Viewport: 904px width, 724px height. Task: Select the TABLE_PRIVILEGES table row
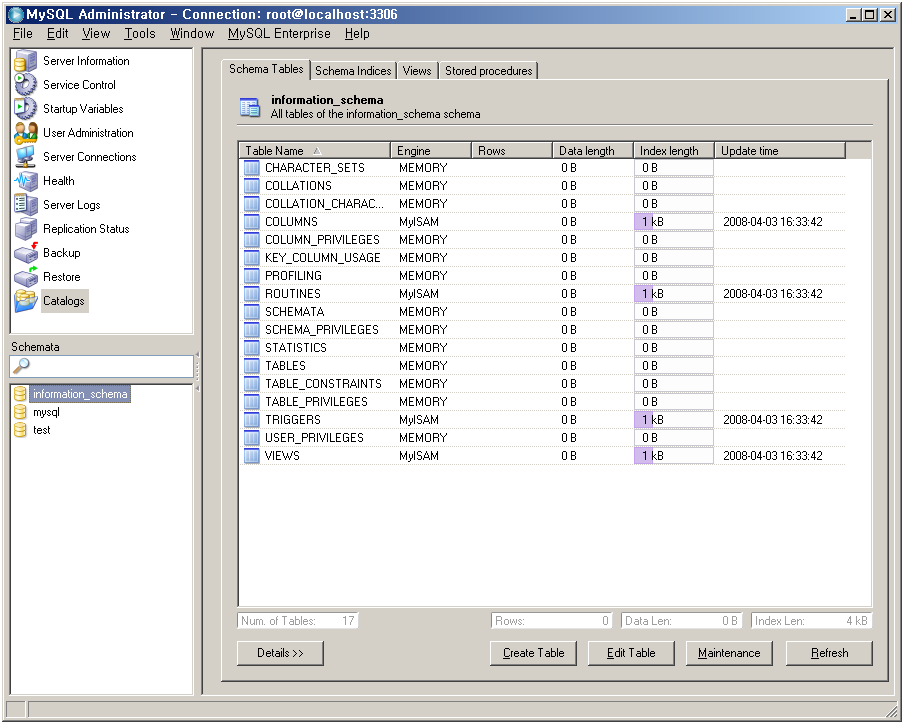[543, 402]
